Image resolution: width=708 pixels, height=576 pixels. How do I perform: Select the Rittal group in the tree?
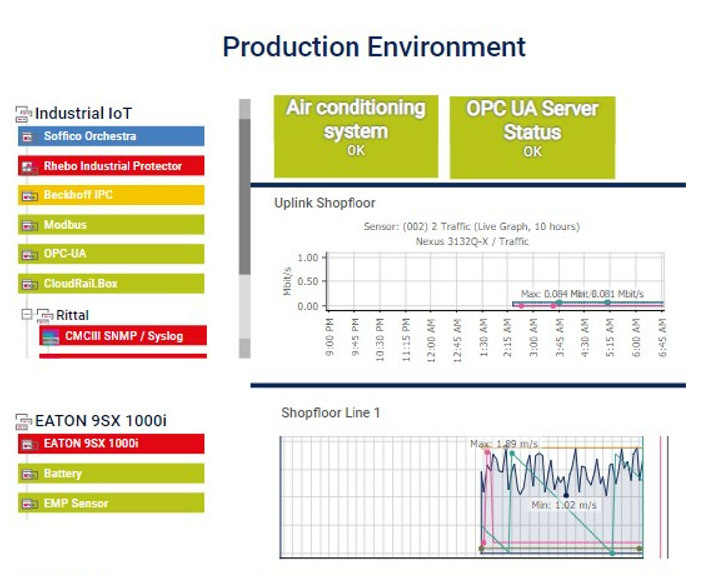(x=72, y=315)
